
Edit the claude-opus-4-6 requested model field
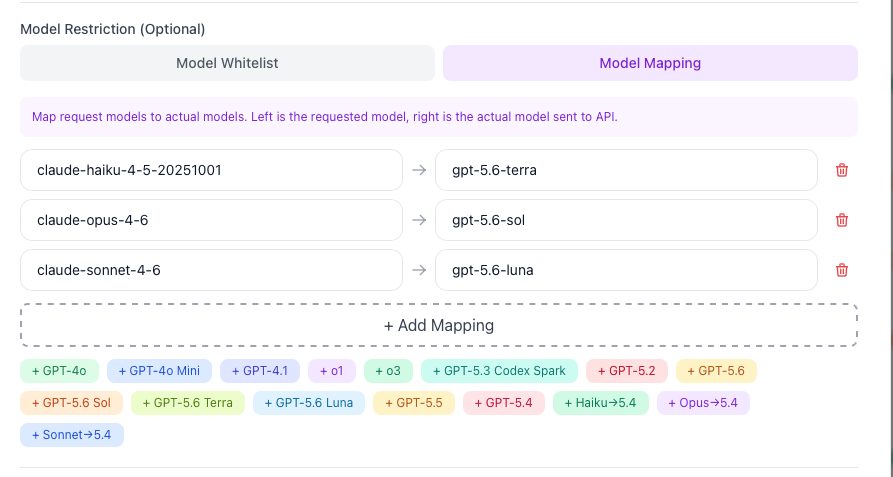[211, 220]
